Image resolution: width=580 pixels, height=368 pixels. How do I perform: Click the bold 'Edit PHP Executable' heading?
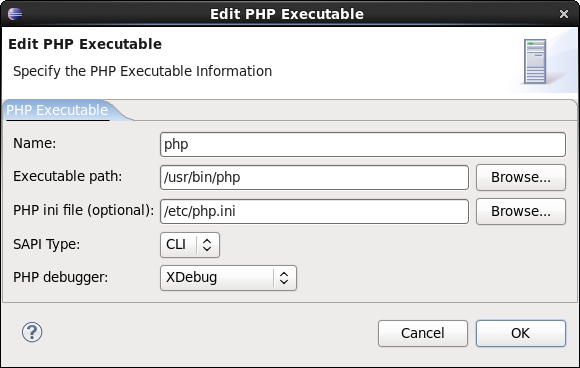coord(85,44)
